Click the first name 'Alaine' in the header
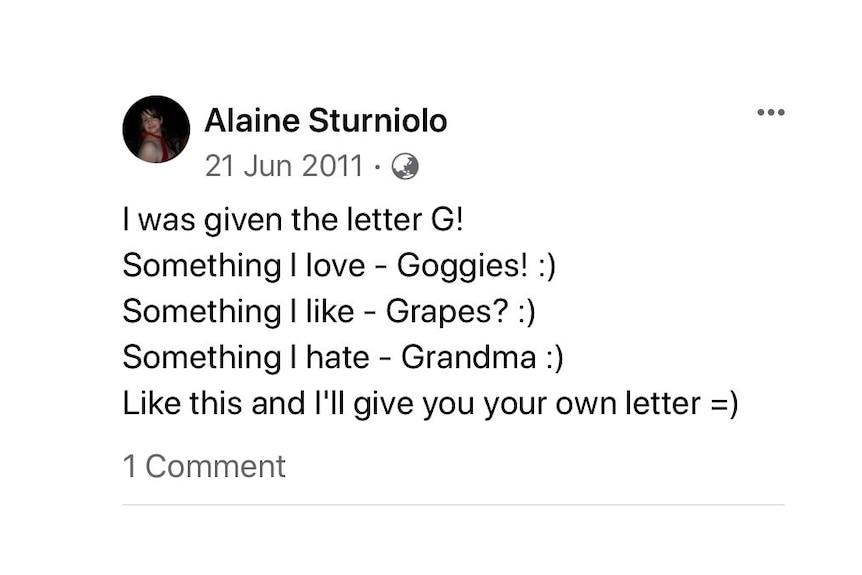Viewport: 862px width, 575px height. click(x=252, y=120)
